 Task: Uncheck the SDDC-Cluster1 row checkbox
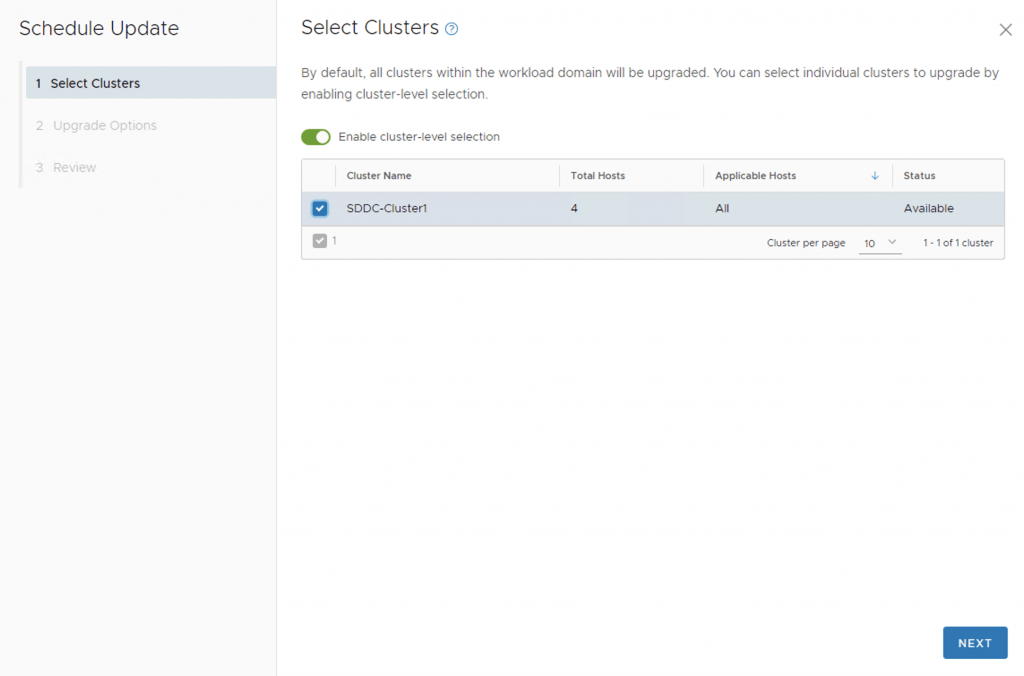point(320,209)
